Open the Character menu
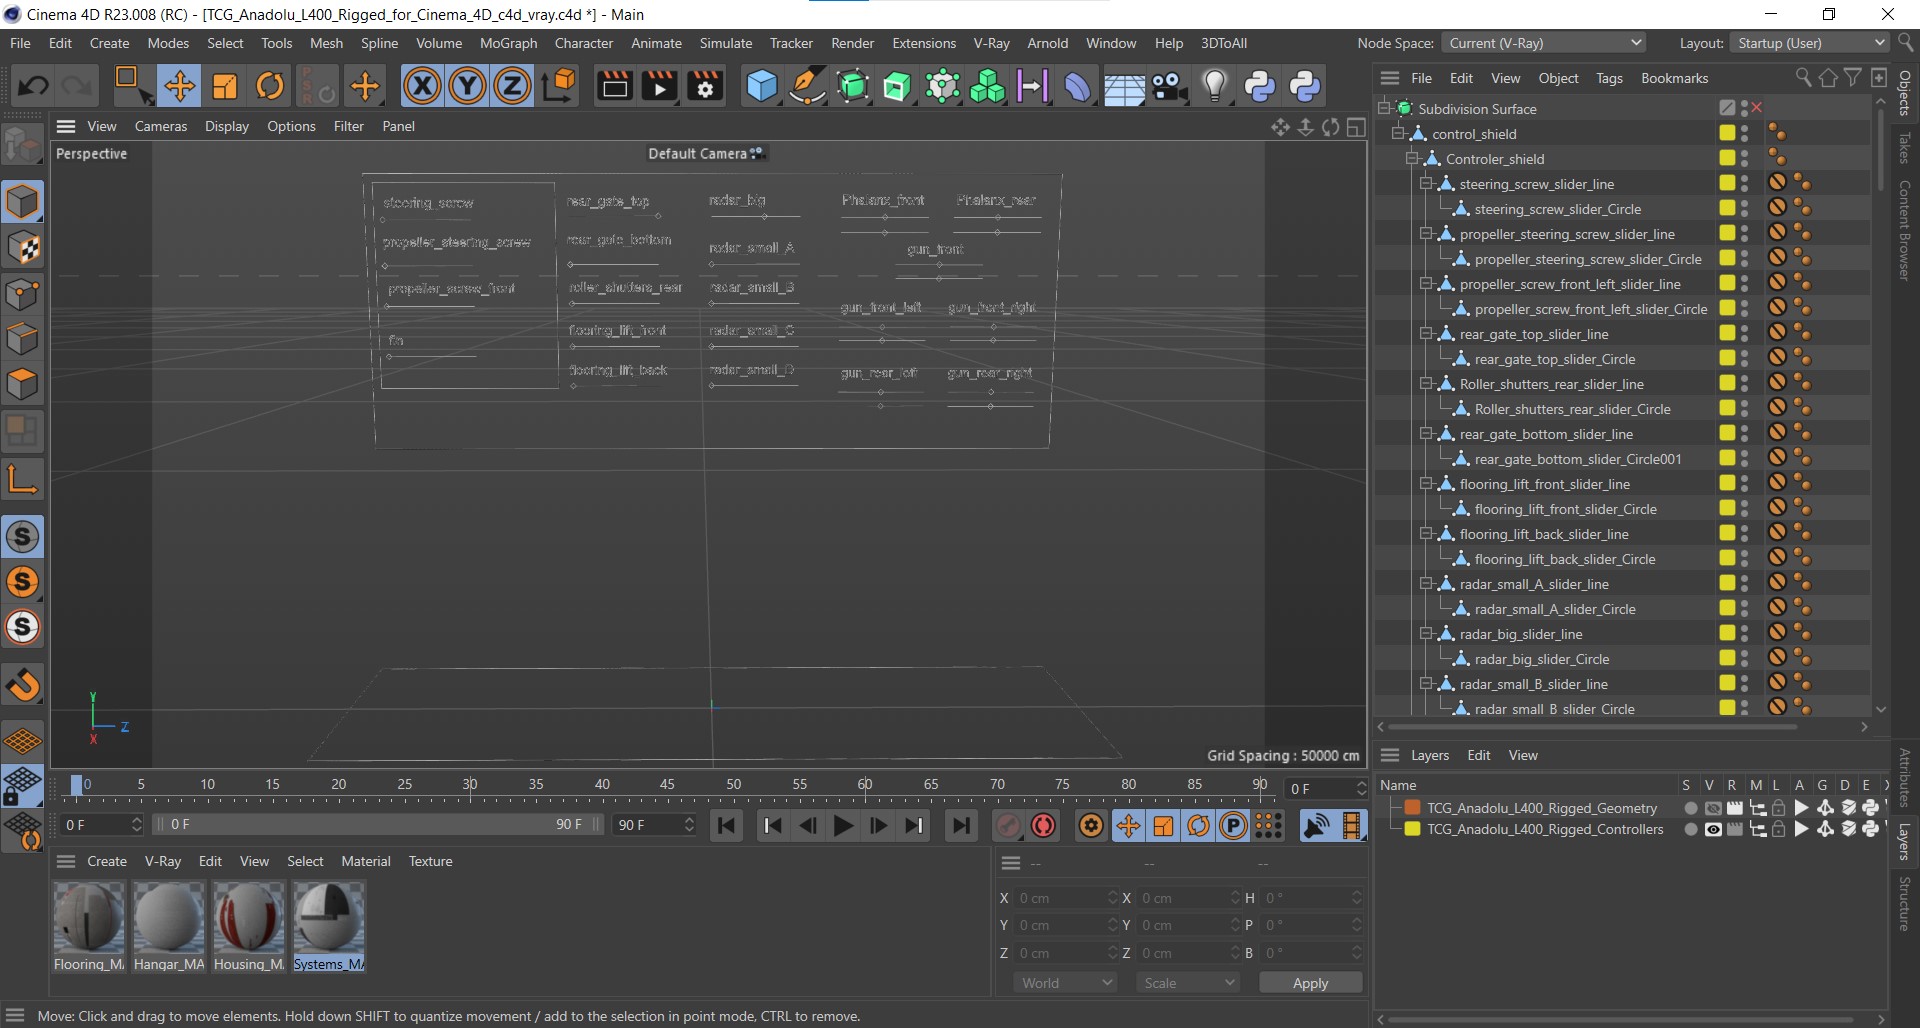The image size is (1920, 1028). (584, 43)
